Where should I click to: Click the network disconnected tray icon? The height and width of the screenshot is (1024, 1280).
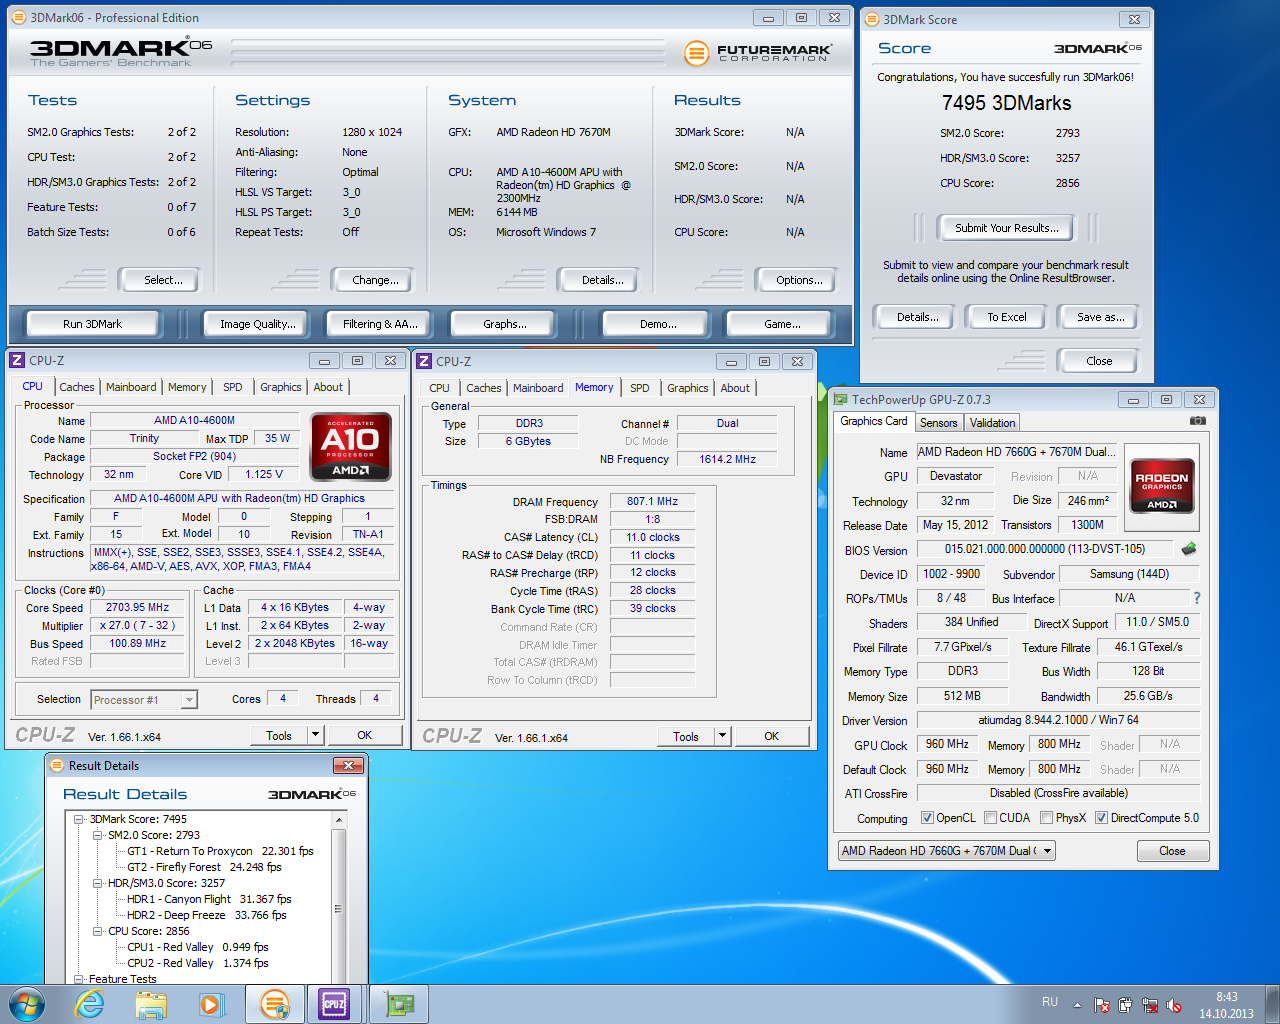[x=1150, y=1005]
